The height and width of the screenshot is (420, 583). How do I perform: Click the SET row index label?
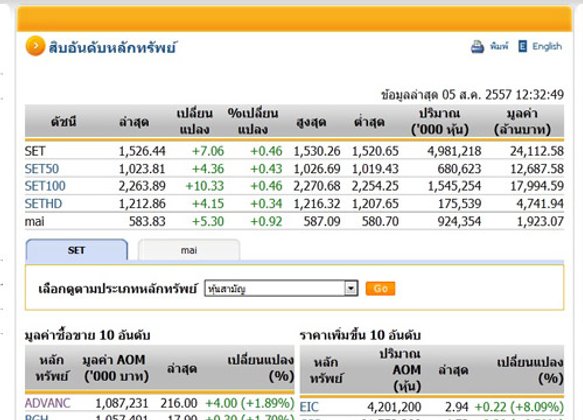[x=35, y=151]
